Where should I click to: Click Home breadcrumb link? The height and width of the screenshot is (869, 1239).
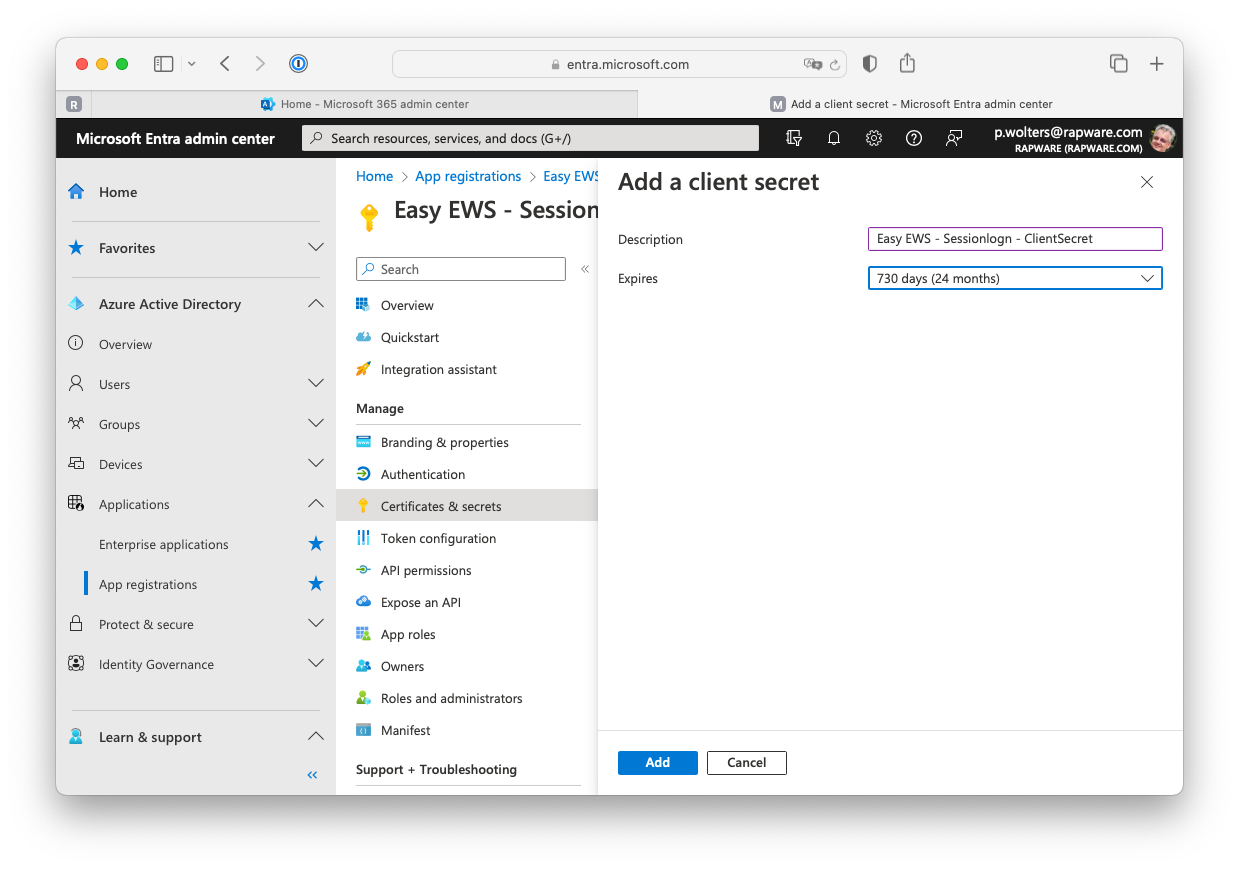pyautogui.click(x=374, y=176)
